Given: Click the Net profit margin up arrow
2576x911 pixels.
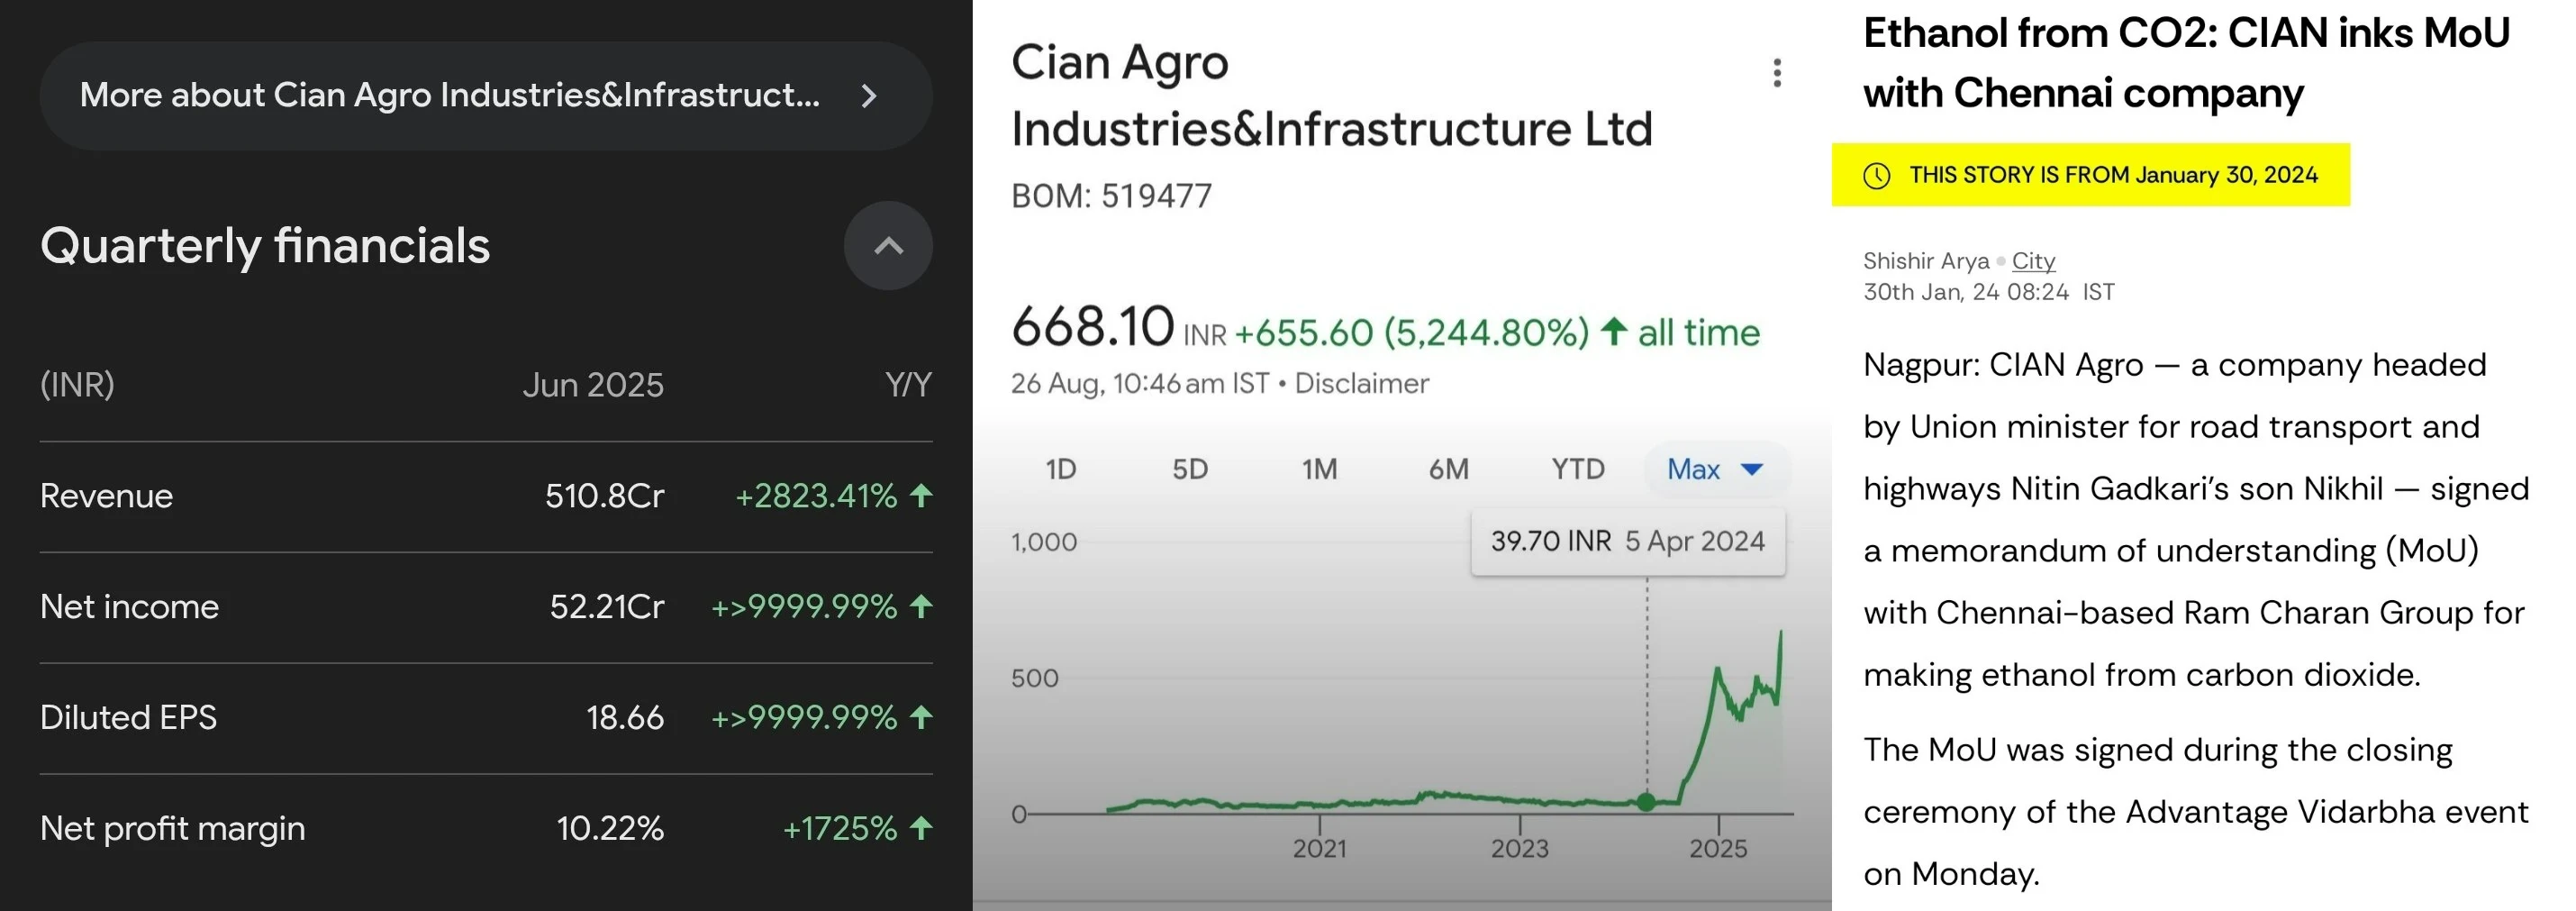Looking at the screenshot, I should (922, 828).
